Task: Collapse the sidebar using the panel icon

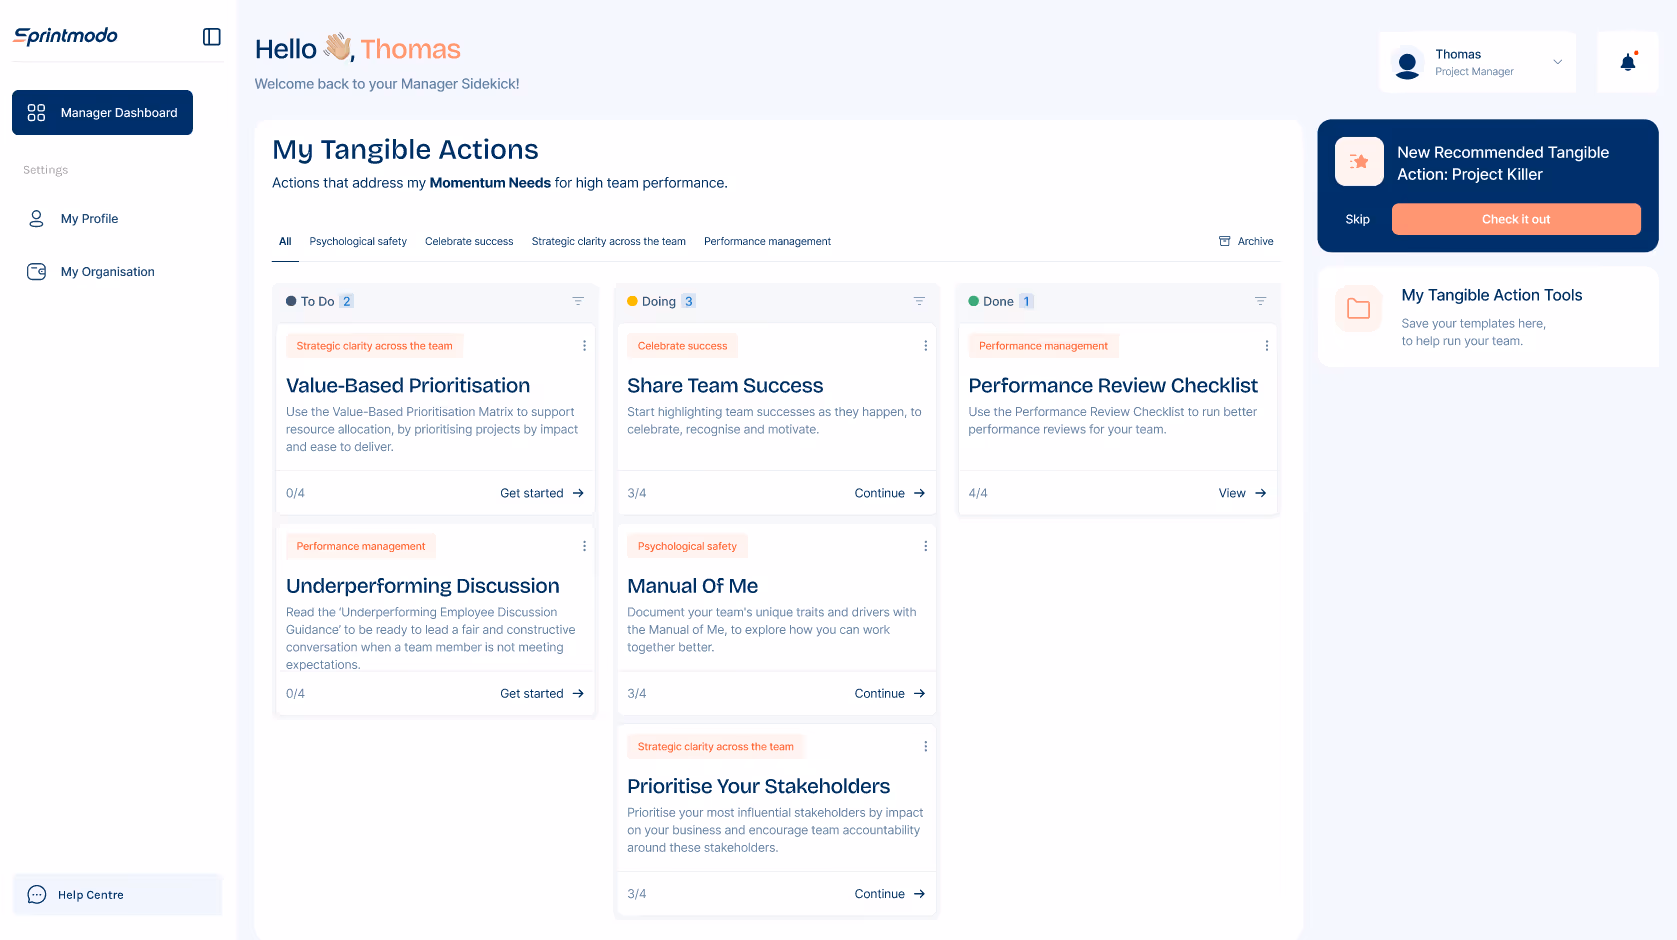Action: pyautogui.click(x=211, y=36)
